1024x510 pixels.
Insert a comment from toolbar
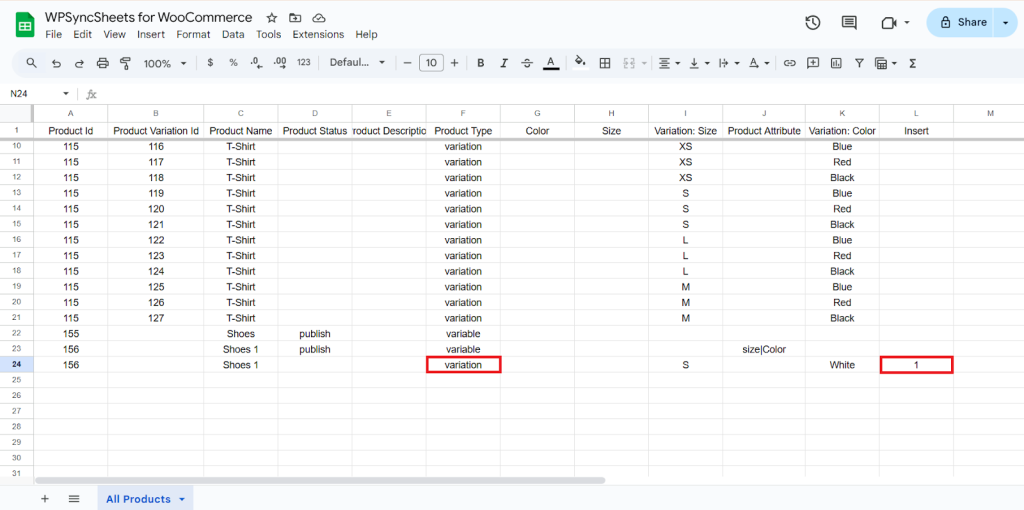pyautogui.click(x=813, y=63)
